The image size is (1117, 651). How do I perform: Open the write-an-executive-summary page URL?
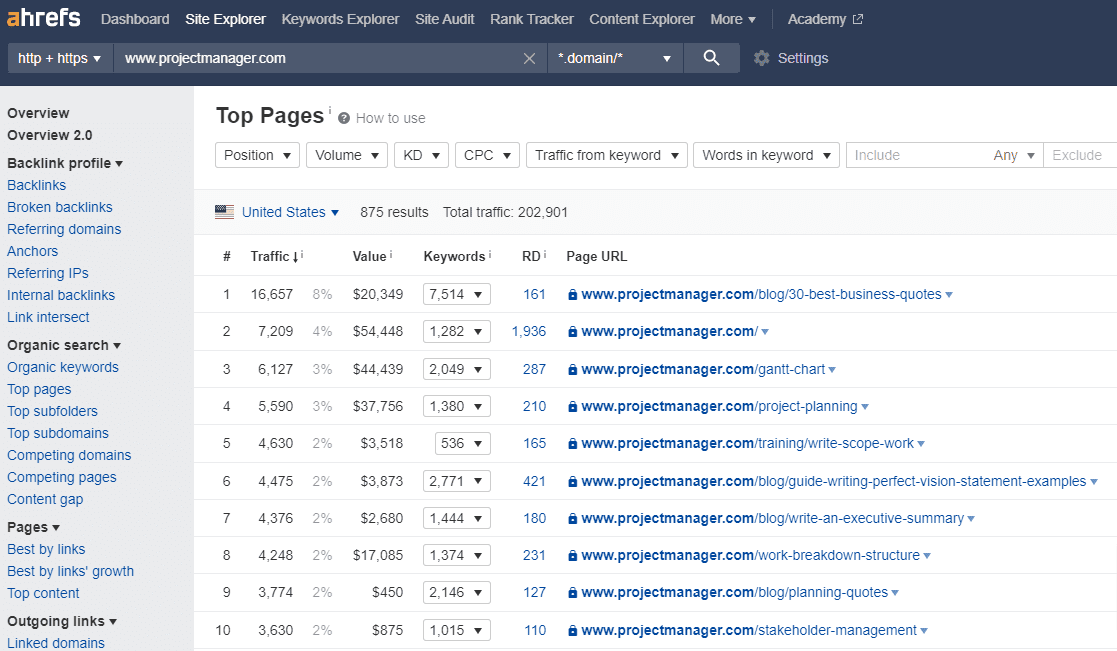pyautogui.click(x=772, y=519)
